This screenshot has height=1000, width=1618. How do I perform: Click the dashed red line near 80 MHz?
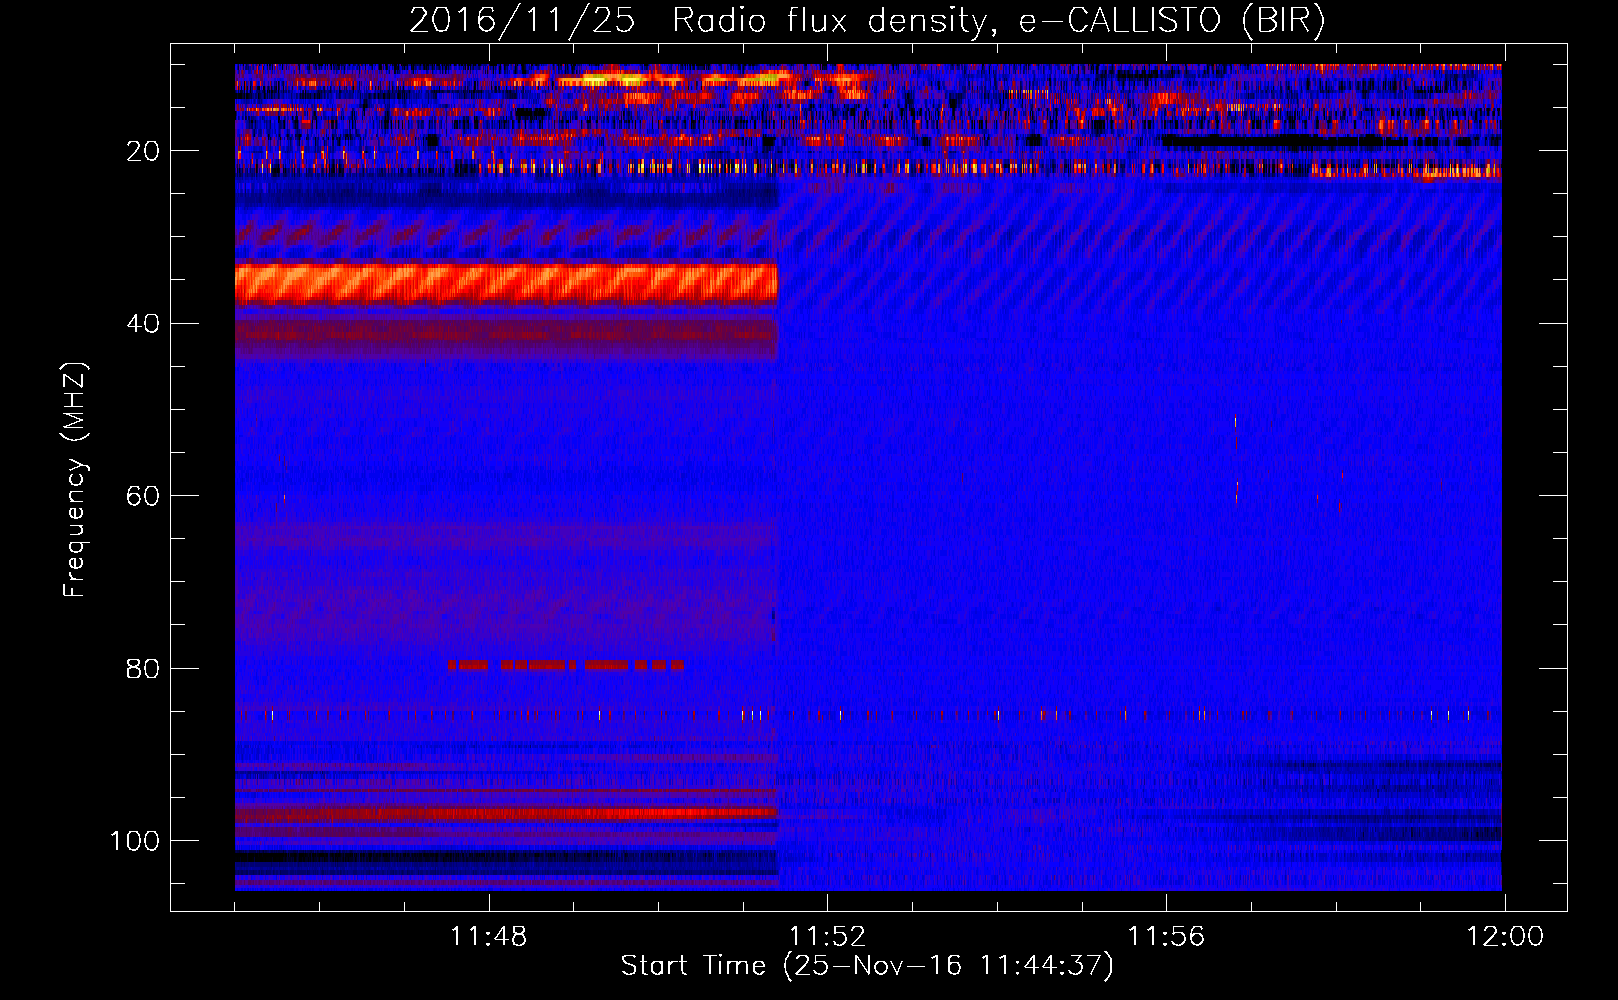[x=566, y=665]
